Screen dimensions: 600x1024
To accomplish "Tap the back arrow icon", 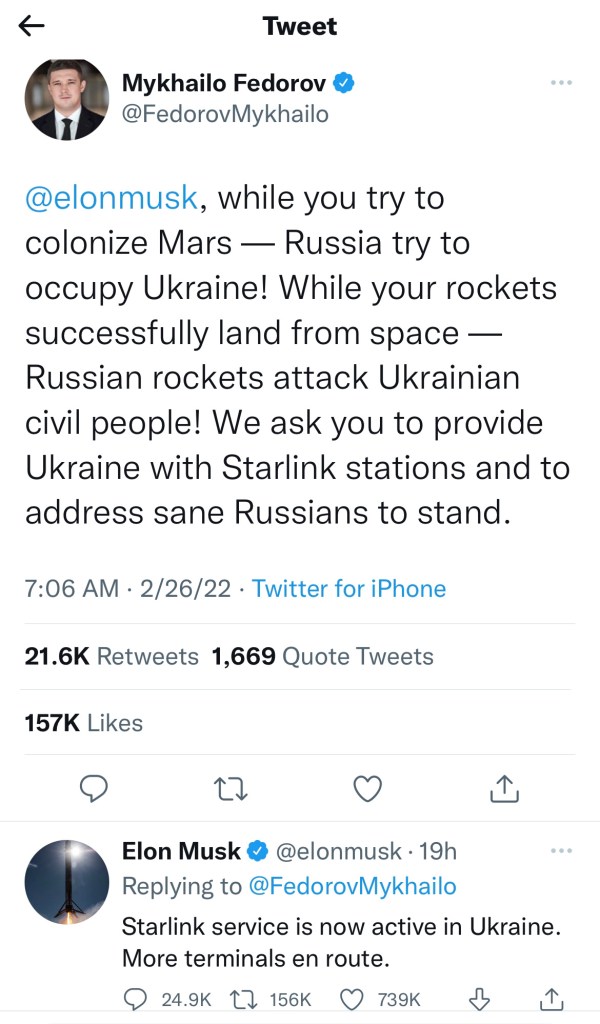I will click(32, 27).
